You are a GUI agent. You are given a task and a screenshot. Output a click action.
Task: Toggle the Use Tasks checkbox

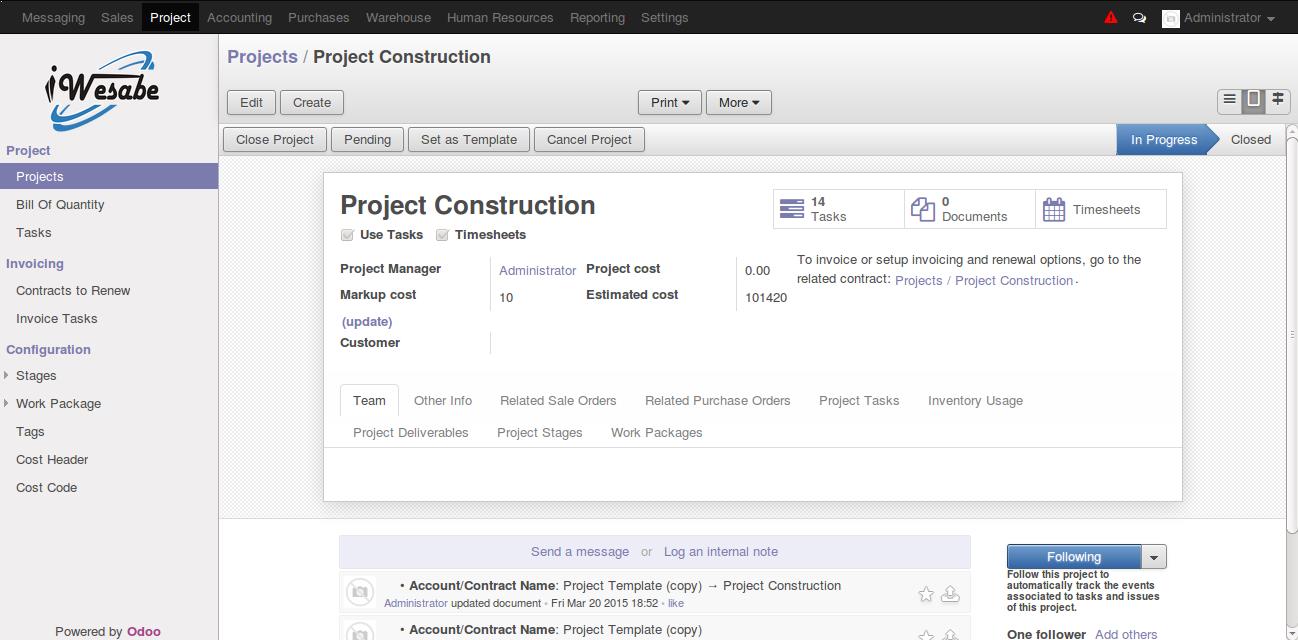tap(347, 235)
